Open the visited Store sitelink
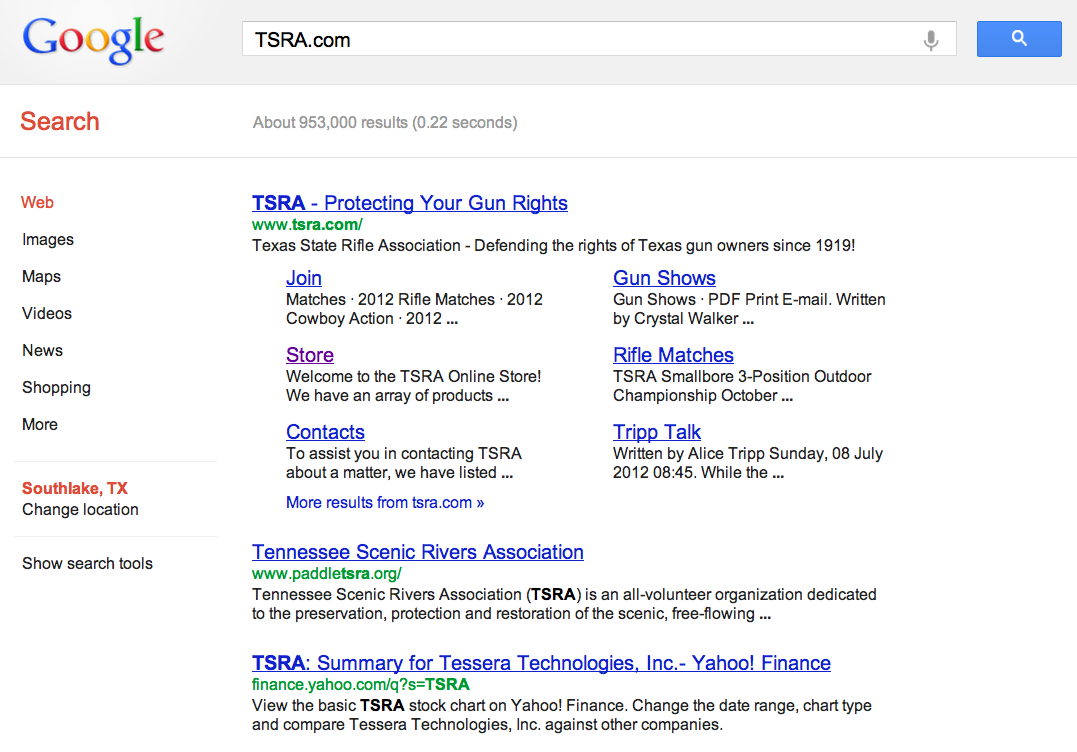This screenshot has height=752, width=1077. (309, 356)
